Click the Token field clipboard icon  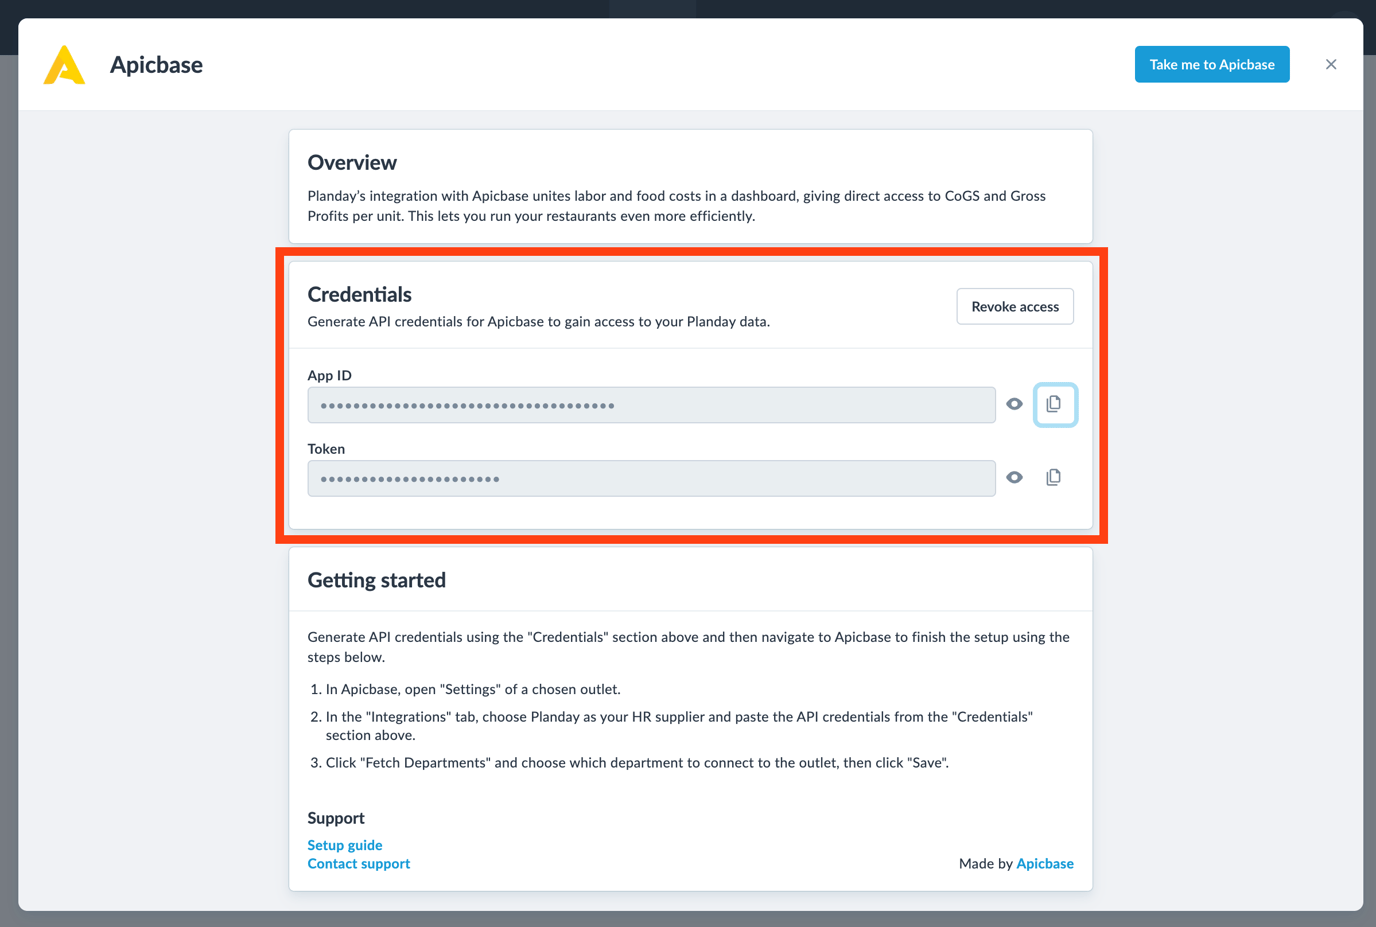[x=1053, y=477]
